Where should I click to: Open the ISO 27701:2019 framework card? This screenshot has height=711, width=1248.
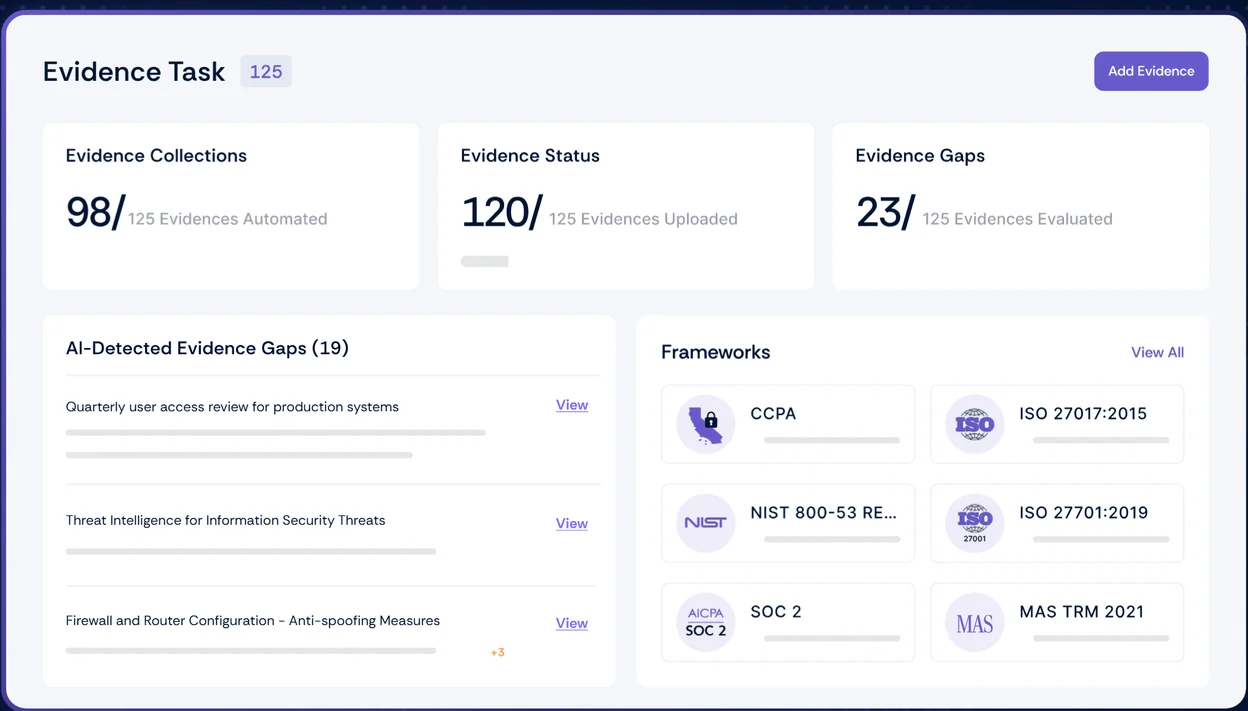pos(1057,523)
